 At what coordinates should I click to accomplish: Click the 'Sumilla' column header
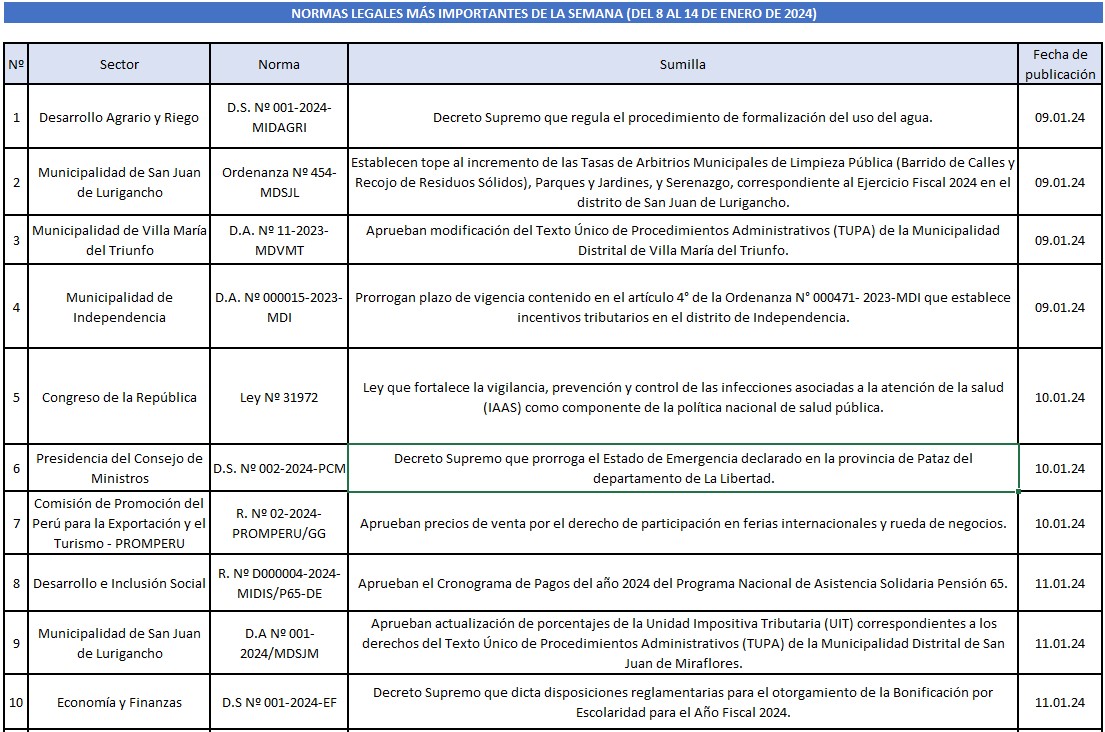(x=682, y=64)
